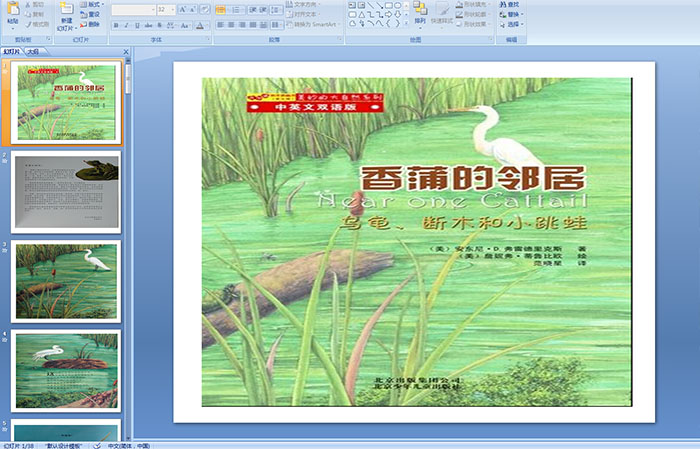Open the Align Text (对齐文本) dropdown
Screen dimensions: 700x449
pos(304,14)
